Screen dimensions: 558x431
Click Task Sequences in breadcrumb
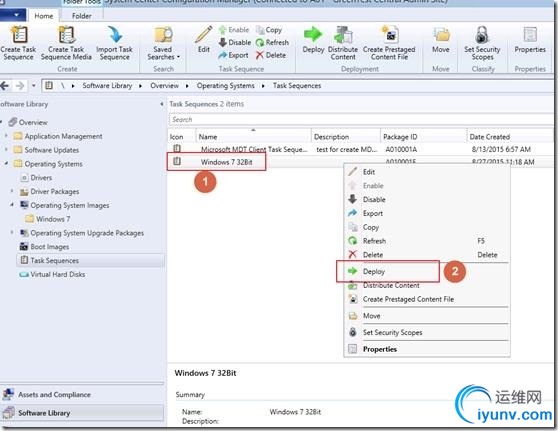[x=297, y=86]
